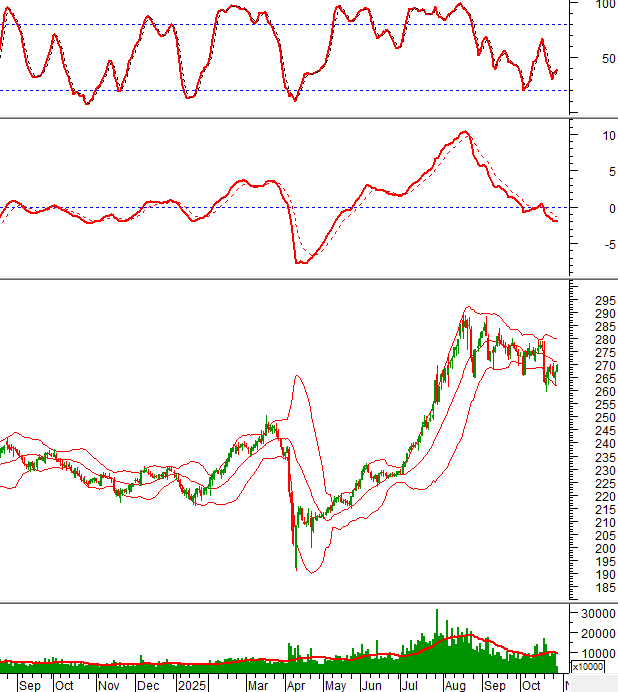Click the 100 level on the oscillator scale
The height and width of the screenshot is (692, 618).
(x=606, y=5)
